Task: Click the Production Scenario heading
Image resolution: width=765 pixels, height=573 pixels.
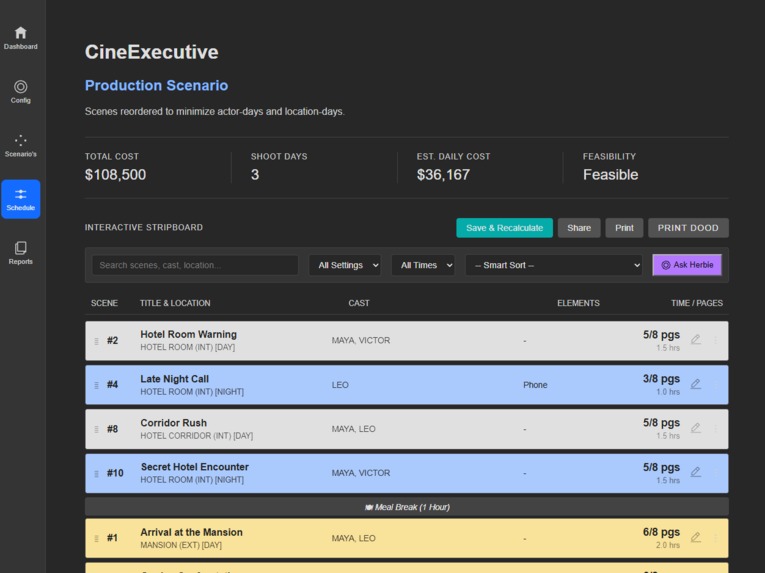Action: [156, 85]
